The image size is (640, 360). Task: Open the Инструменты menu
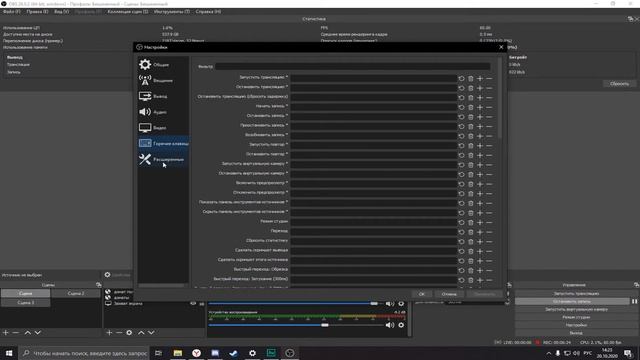pos(171,11)
